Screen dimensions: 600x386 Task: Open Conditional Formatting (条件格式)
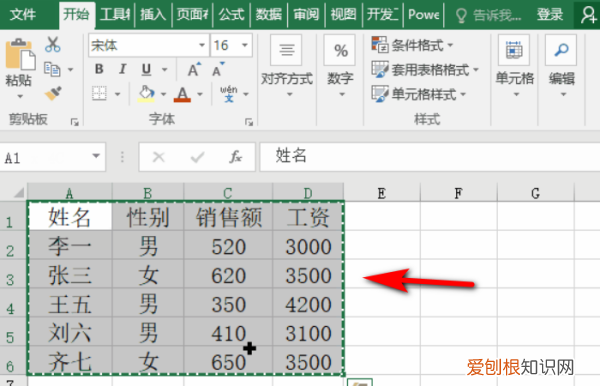[412, 45]
